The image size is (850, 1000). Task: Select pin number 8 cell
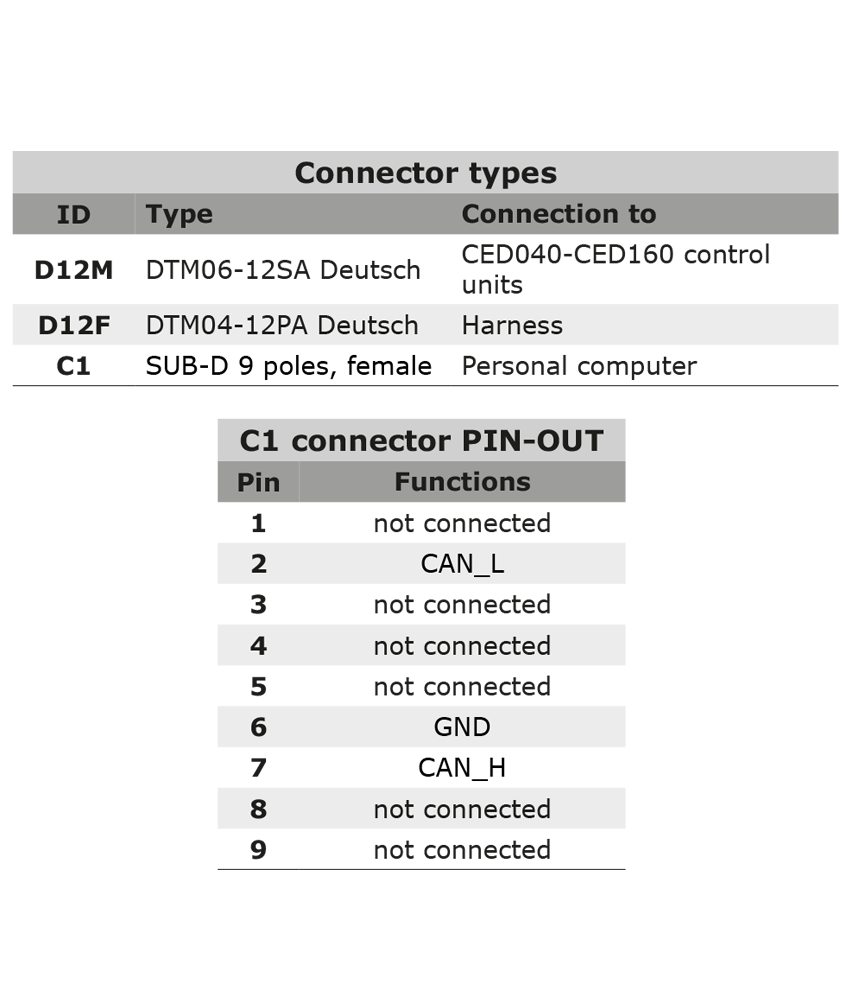[258, 809]
